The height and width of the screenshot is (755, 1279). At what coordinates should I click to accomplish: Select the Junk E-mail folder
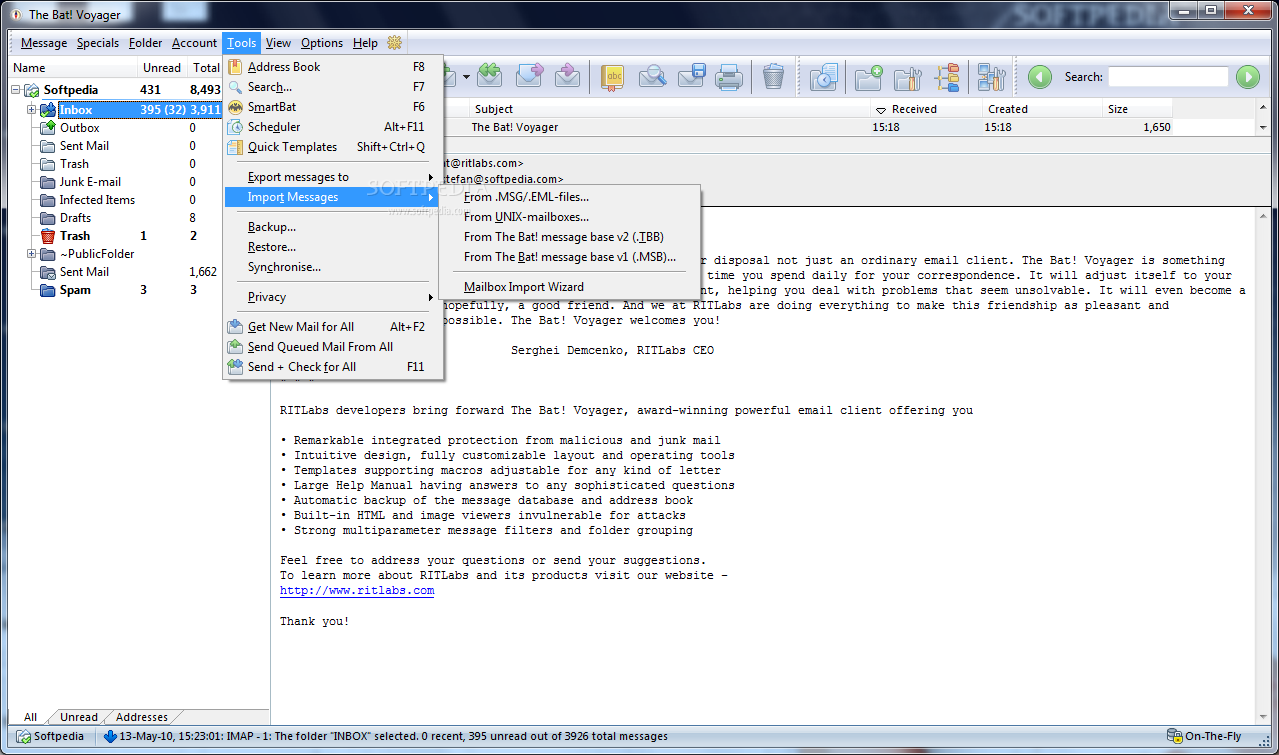(90, 182)
